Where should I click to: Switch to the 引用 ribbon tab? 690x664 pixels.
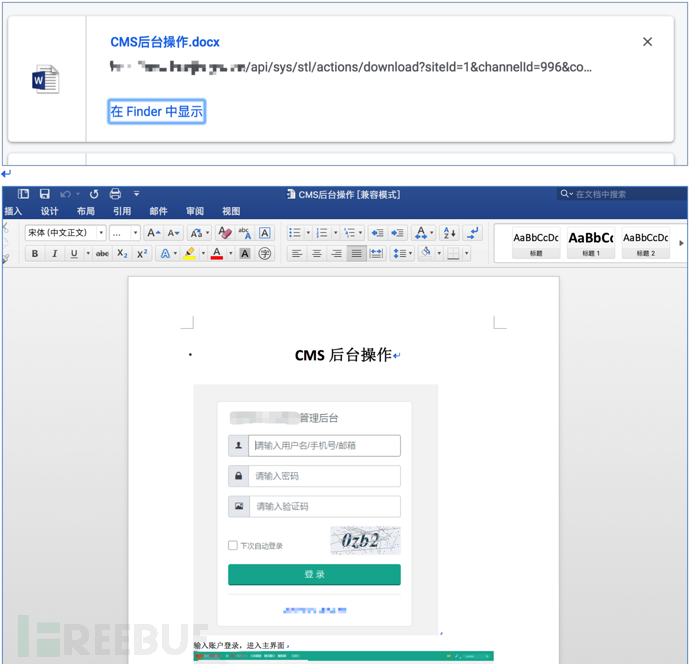(x=122, y=211)
